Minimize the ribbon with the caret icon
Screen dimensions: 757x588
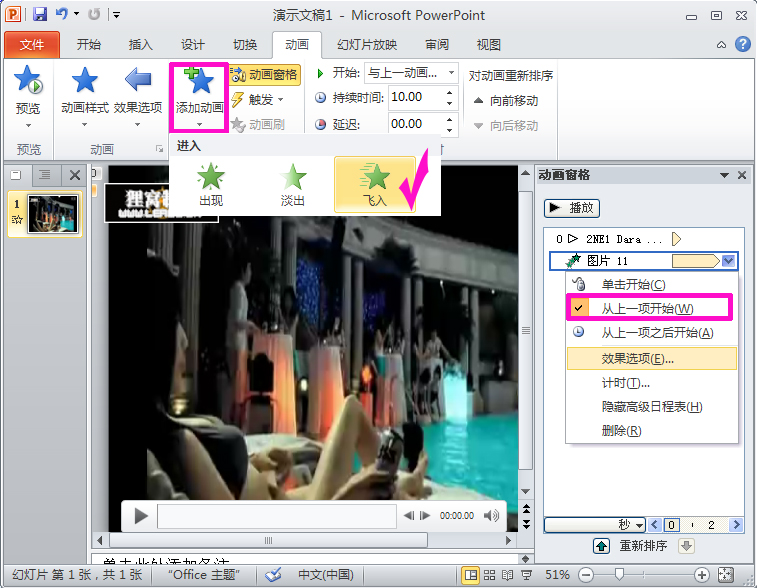click(721, 45)
